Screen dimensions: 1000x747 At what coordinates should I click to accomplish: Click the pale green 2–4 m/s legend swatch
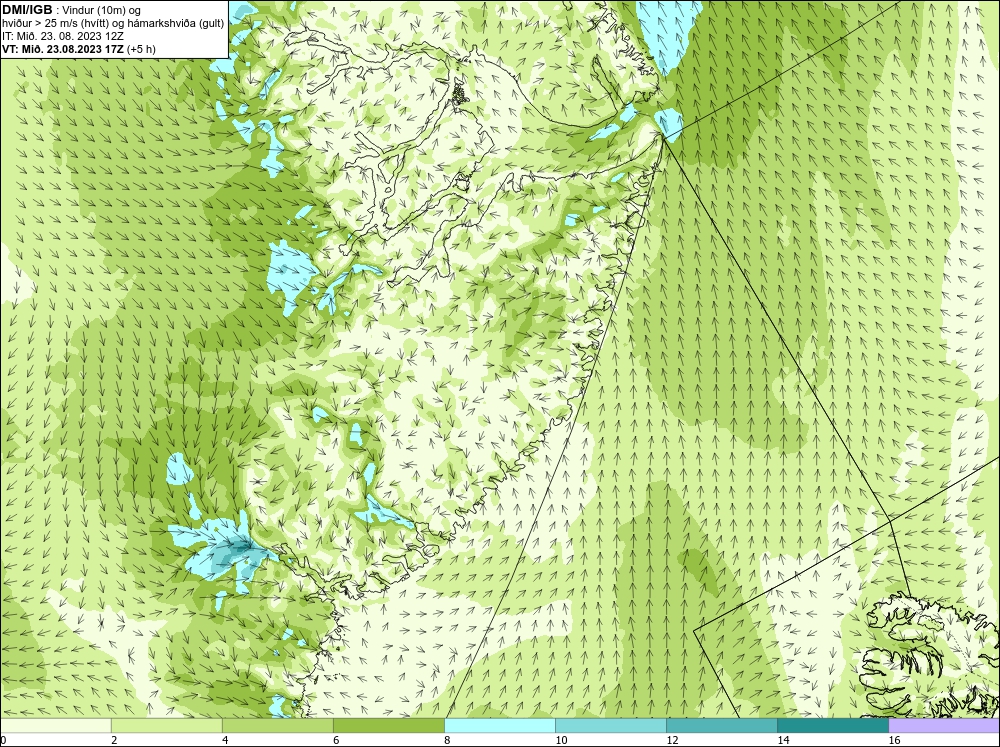[166, 726]
